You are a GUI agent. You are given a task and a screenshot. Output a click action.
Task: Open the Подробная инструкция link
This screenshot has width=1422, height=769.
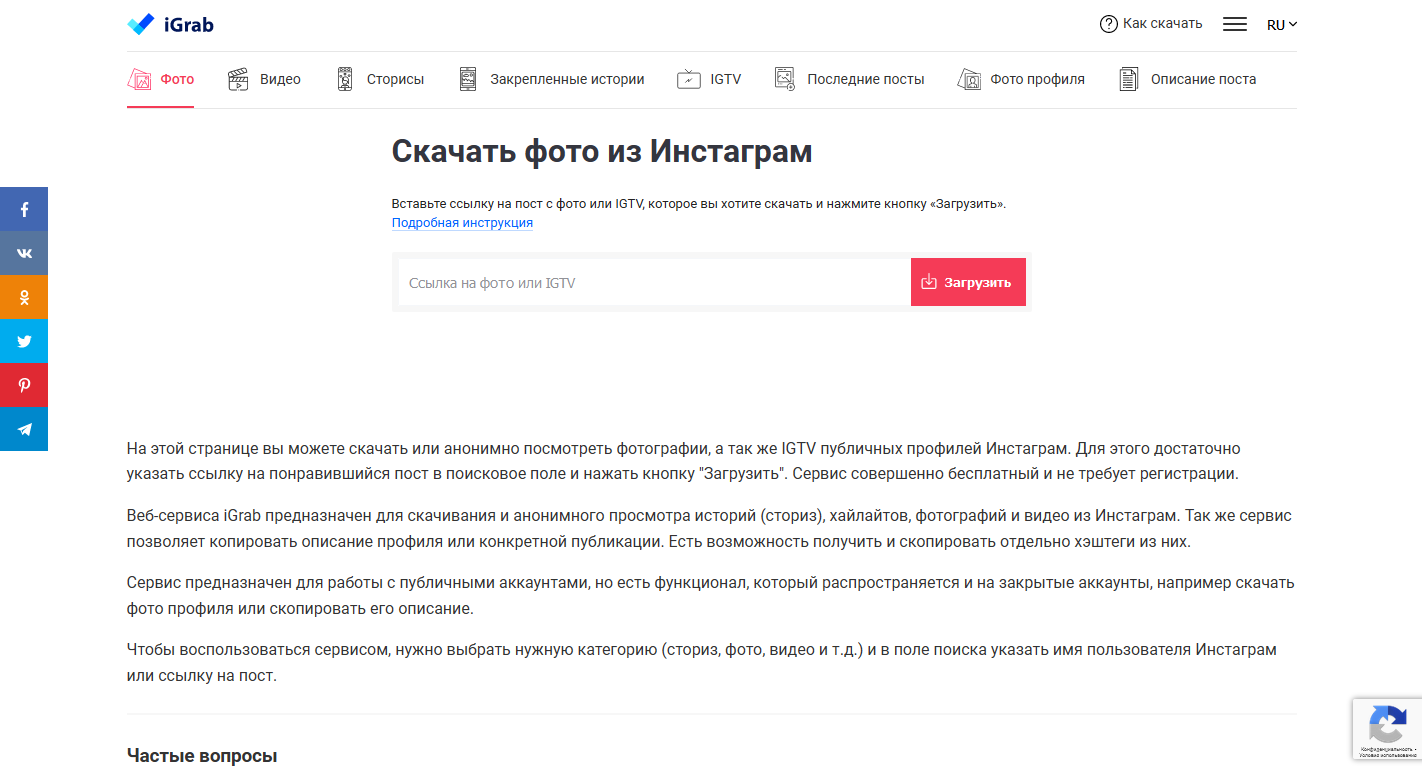click(x=462, y=222)
